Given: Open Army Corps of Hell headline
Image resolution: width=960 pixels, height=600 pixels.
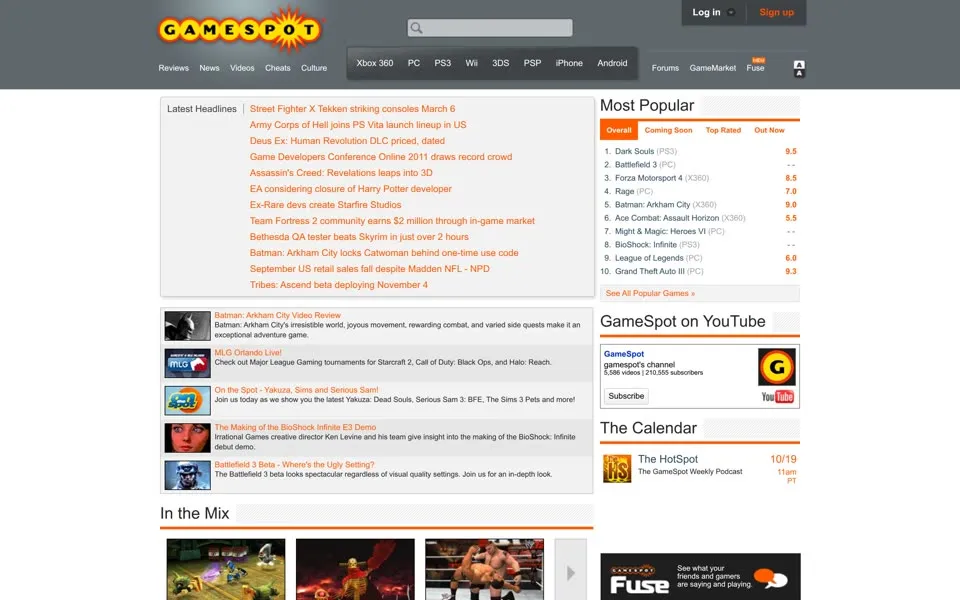Looking at the screenshot, I should pos(358,125).
